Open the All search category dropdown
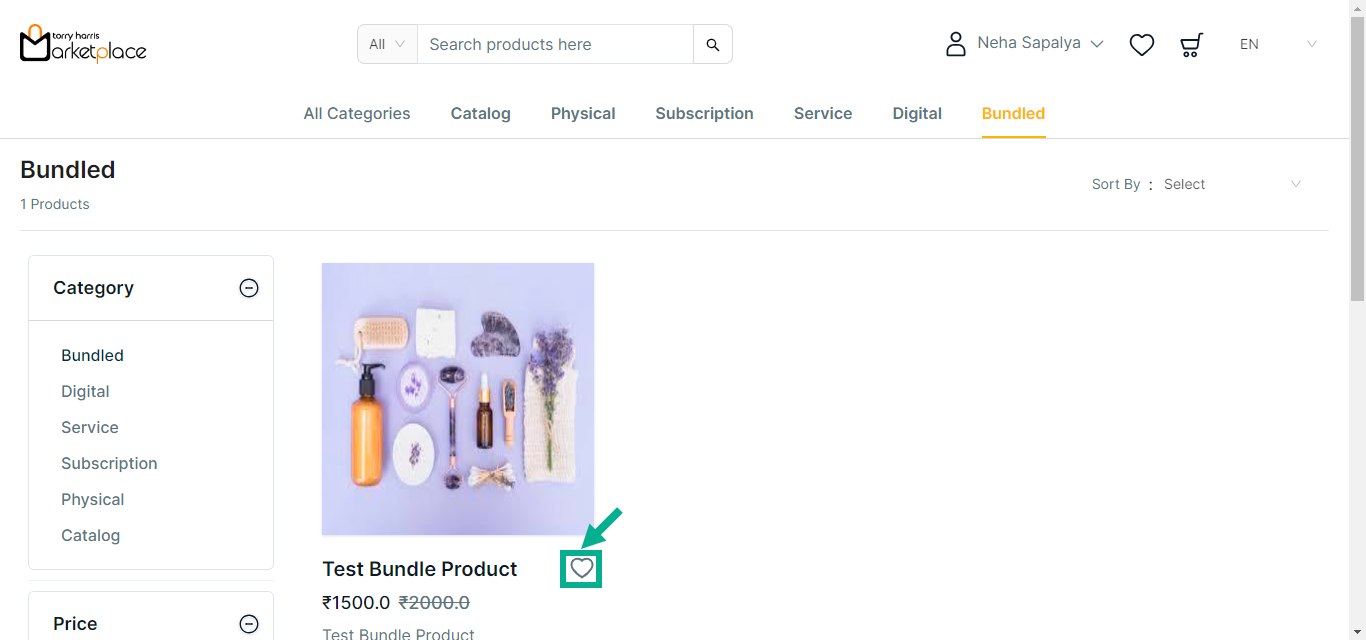The height and width of the screenshot is (640, 1366). 387,44
